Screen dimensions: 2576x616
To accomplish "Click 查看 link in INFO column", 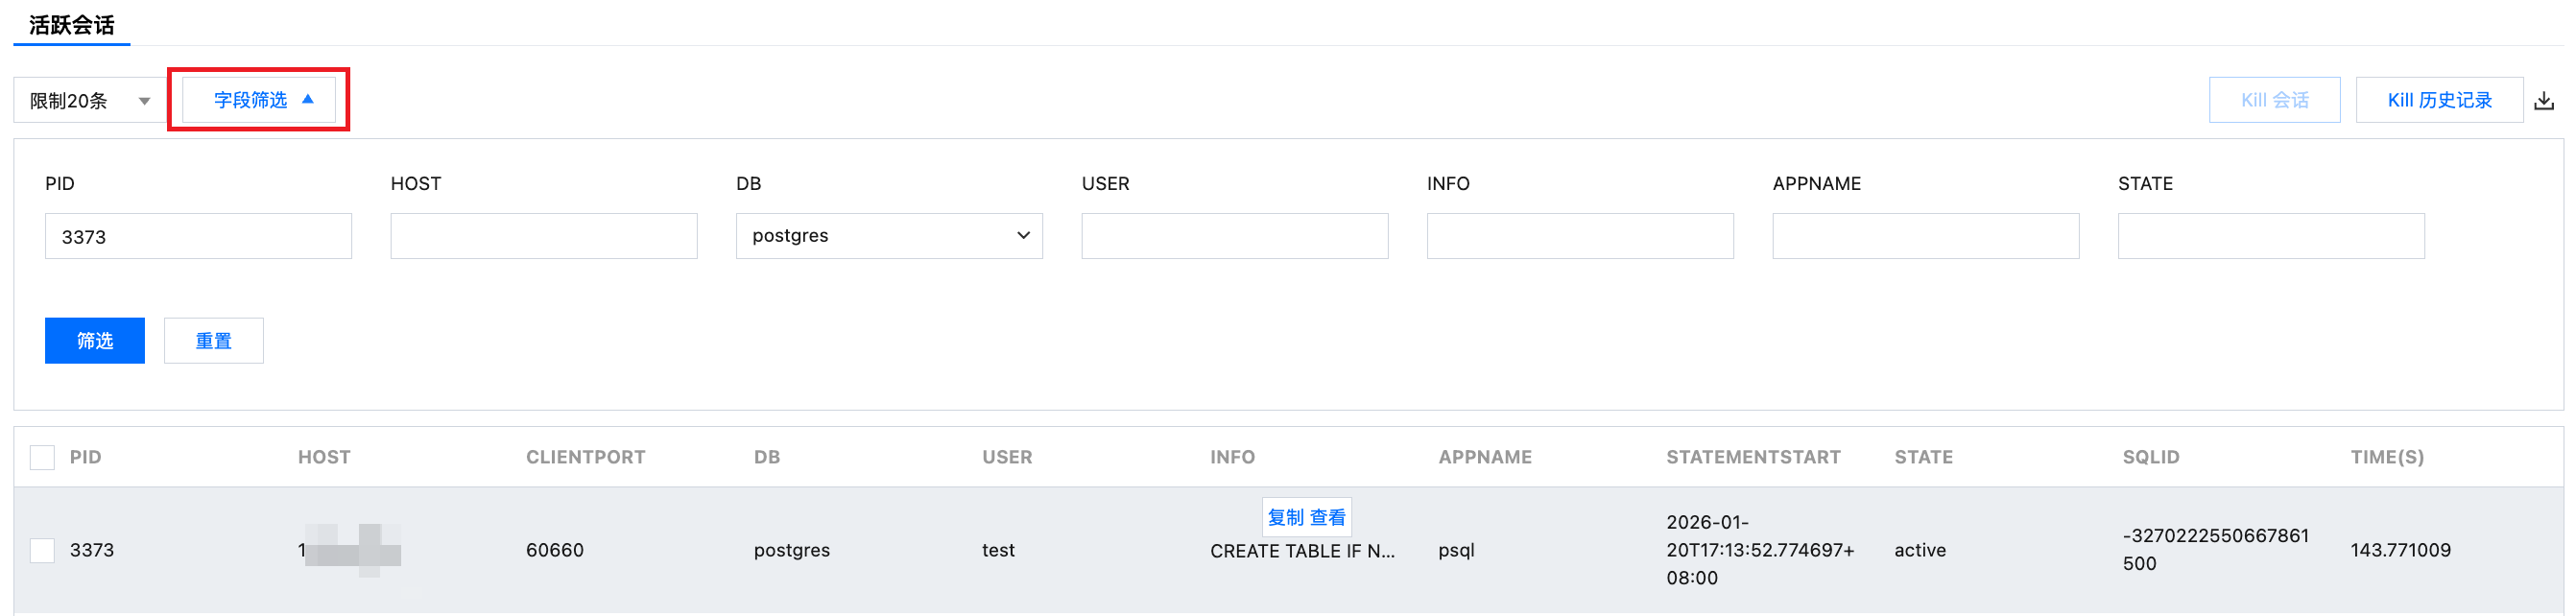I will tap(1328, 518).
